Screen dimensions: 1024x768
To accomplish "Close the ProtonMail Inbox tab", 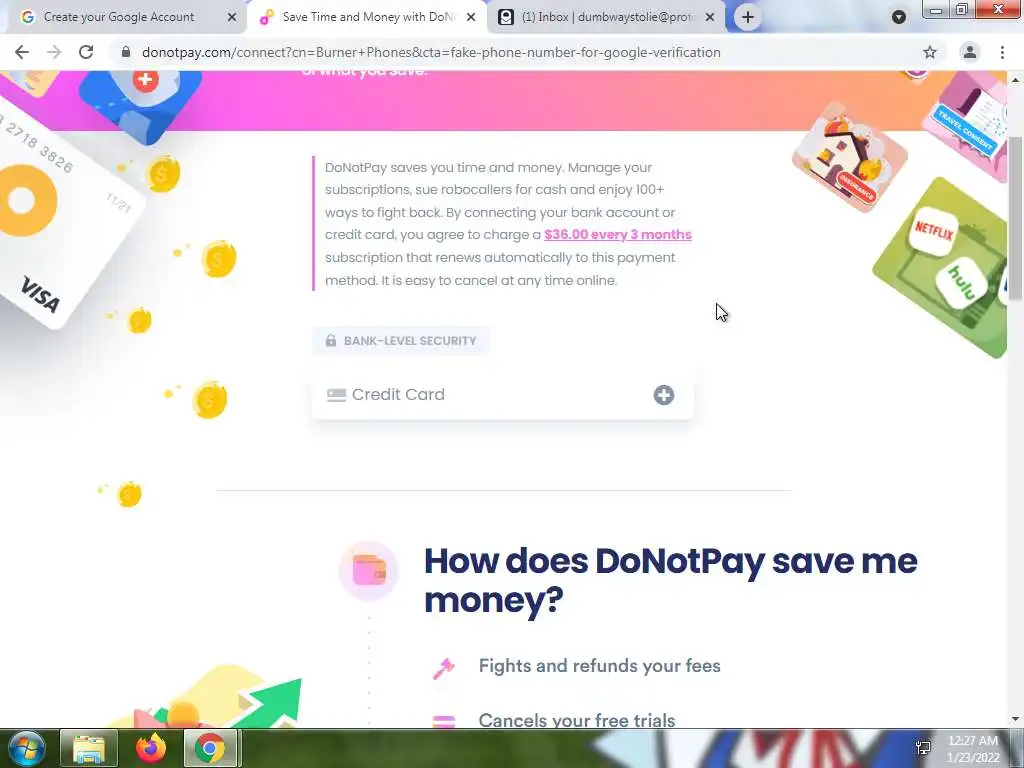I will click(x=710, y=17).
